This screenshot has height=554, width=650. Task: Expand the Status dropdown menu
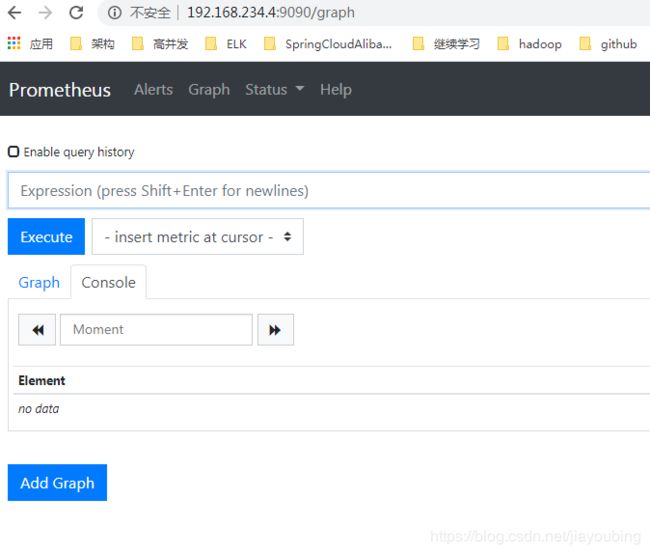(274, 89)
